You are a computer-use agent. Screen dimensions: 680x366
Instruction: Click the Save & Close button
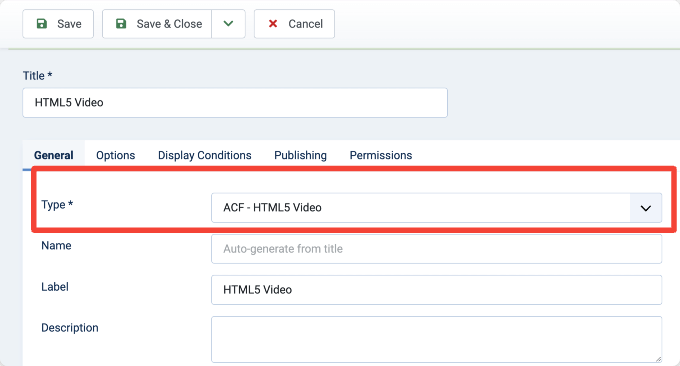point(157,24)
